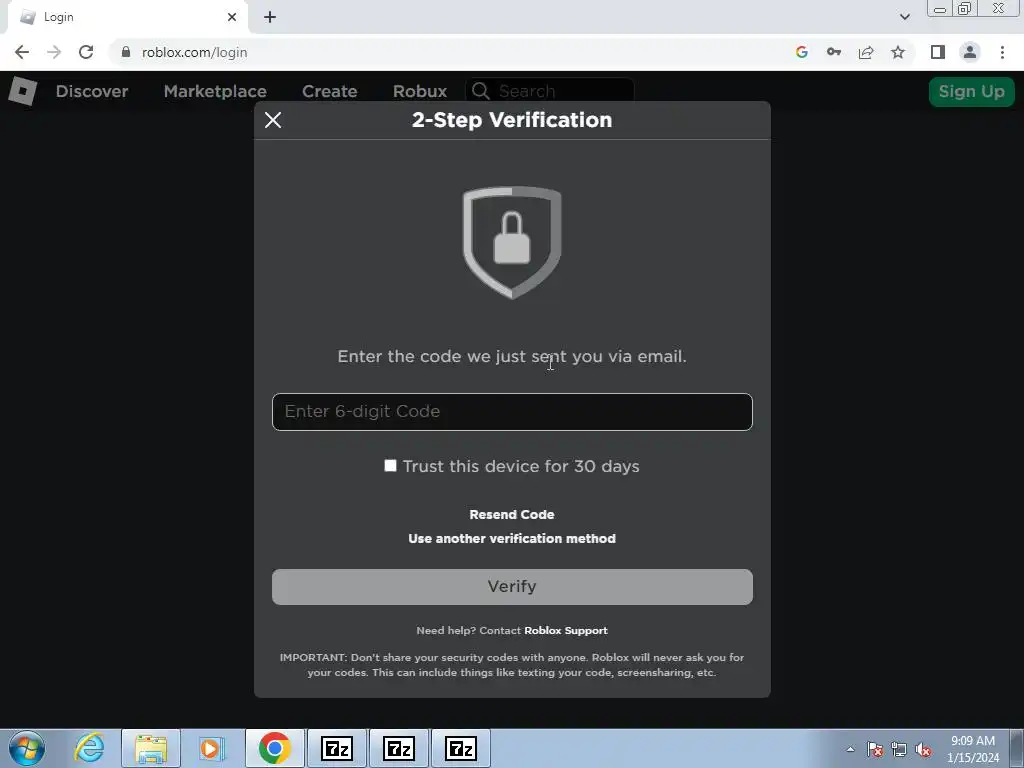This screenshot has height=768, width=1024.
Task: Switch to Chrome in the taskbar
Action: click(x=275, y=748)
